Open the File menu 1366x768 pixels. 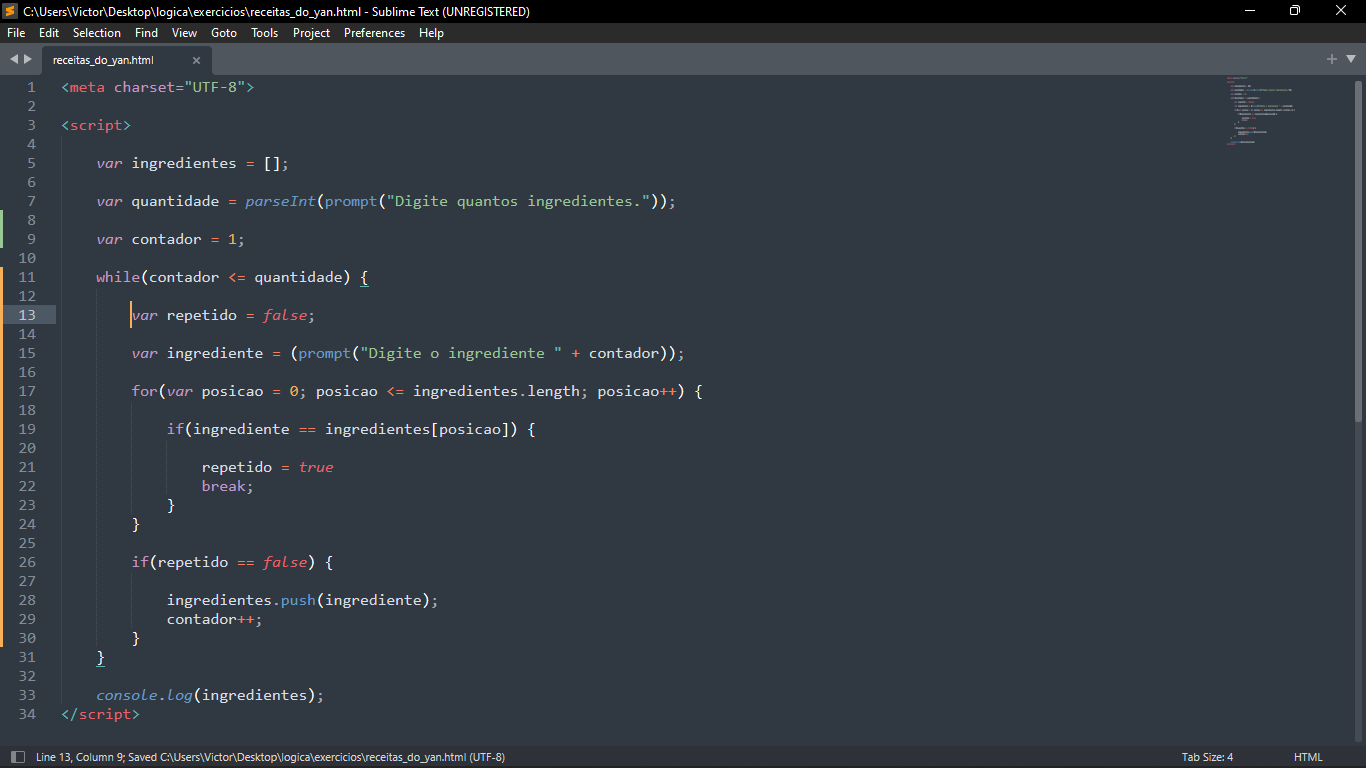click(16, 33)
